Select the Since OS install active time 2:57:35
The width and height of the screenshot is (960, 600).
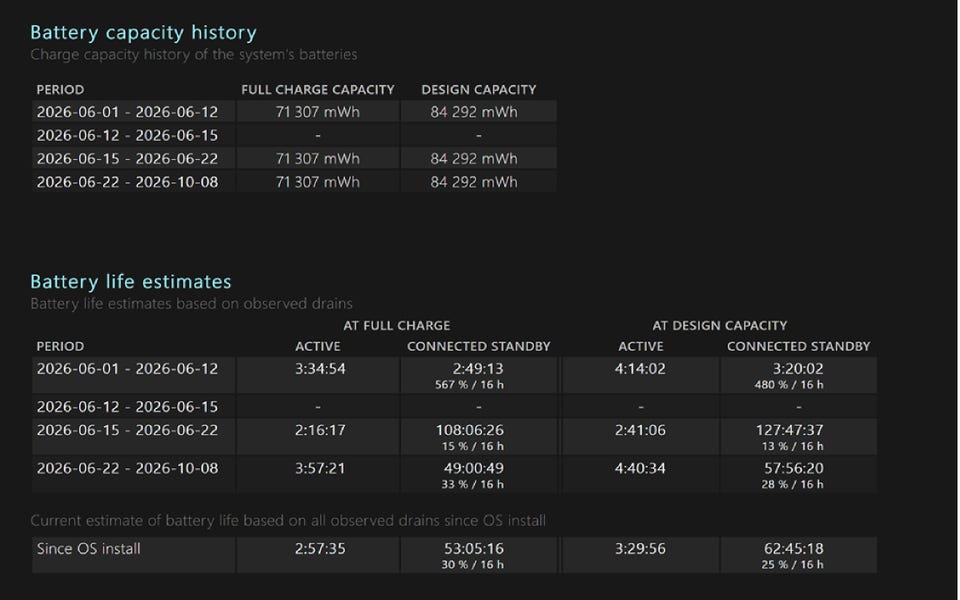320,549
